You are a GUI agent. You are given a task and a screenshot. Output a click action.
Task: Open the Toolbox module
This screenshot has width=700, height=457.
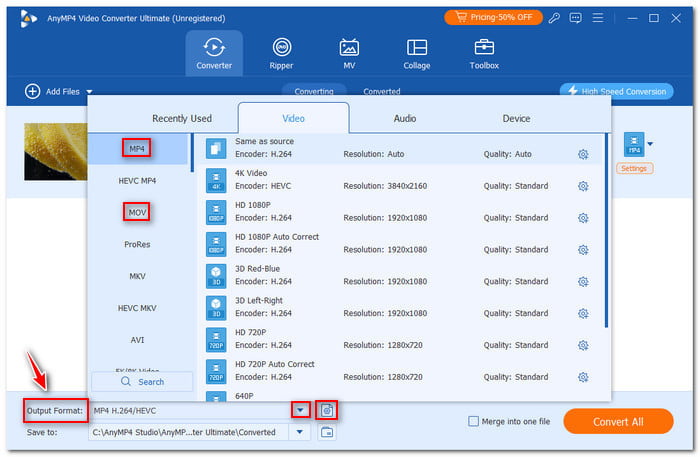(x=484, y=54)
